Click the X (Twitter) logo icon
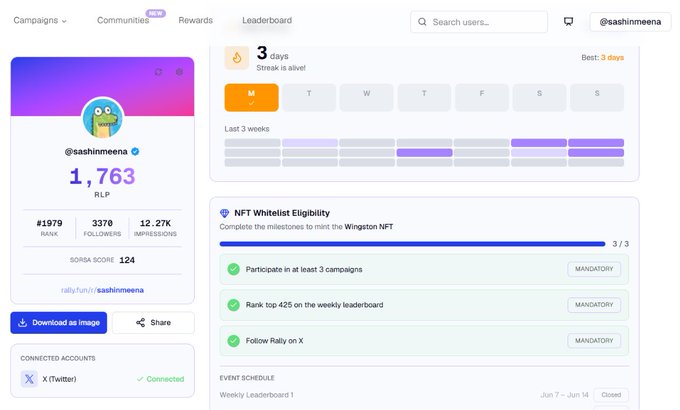Image resolution: width=680 pixels, height=410 pixels. coord(29,379)
